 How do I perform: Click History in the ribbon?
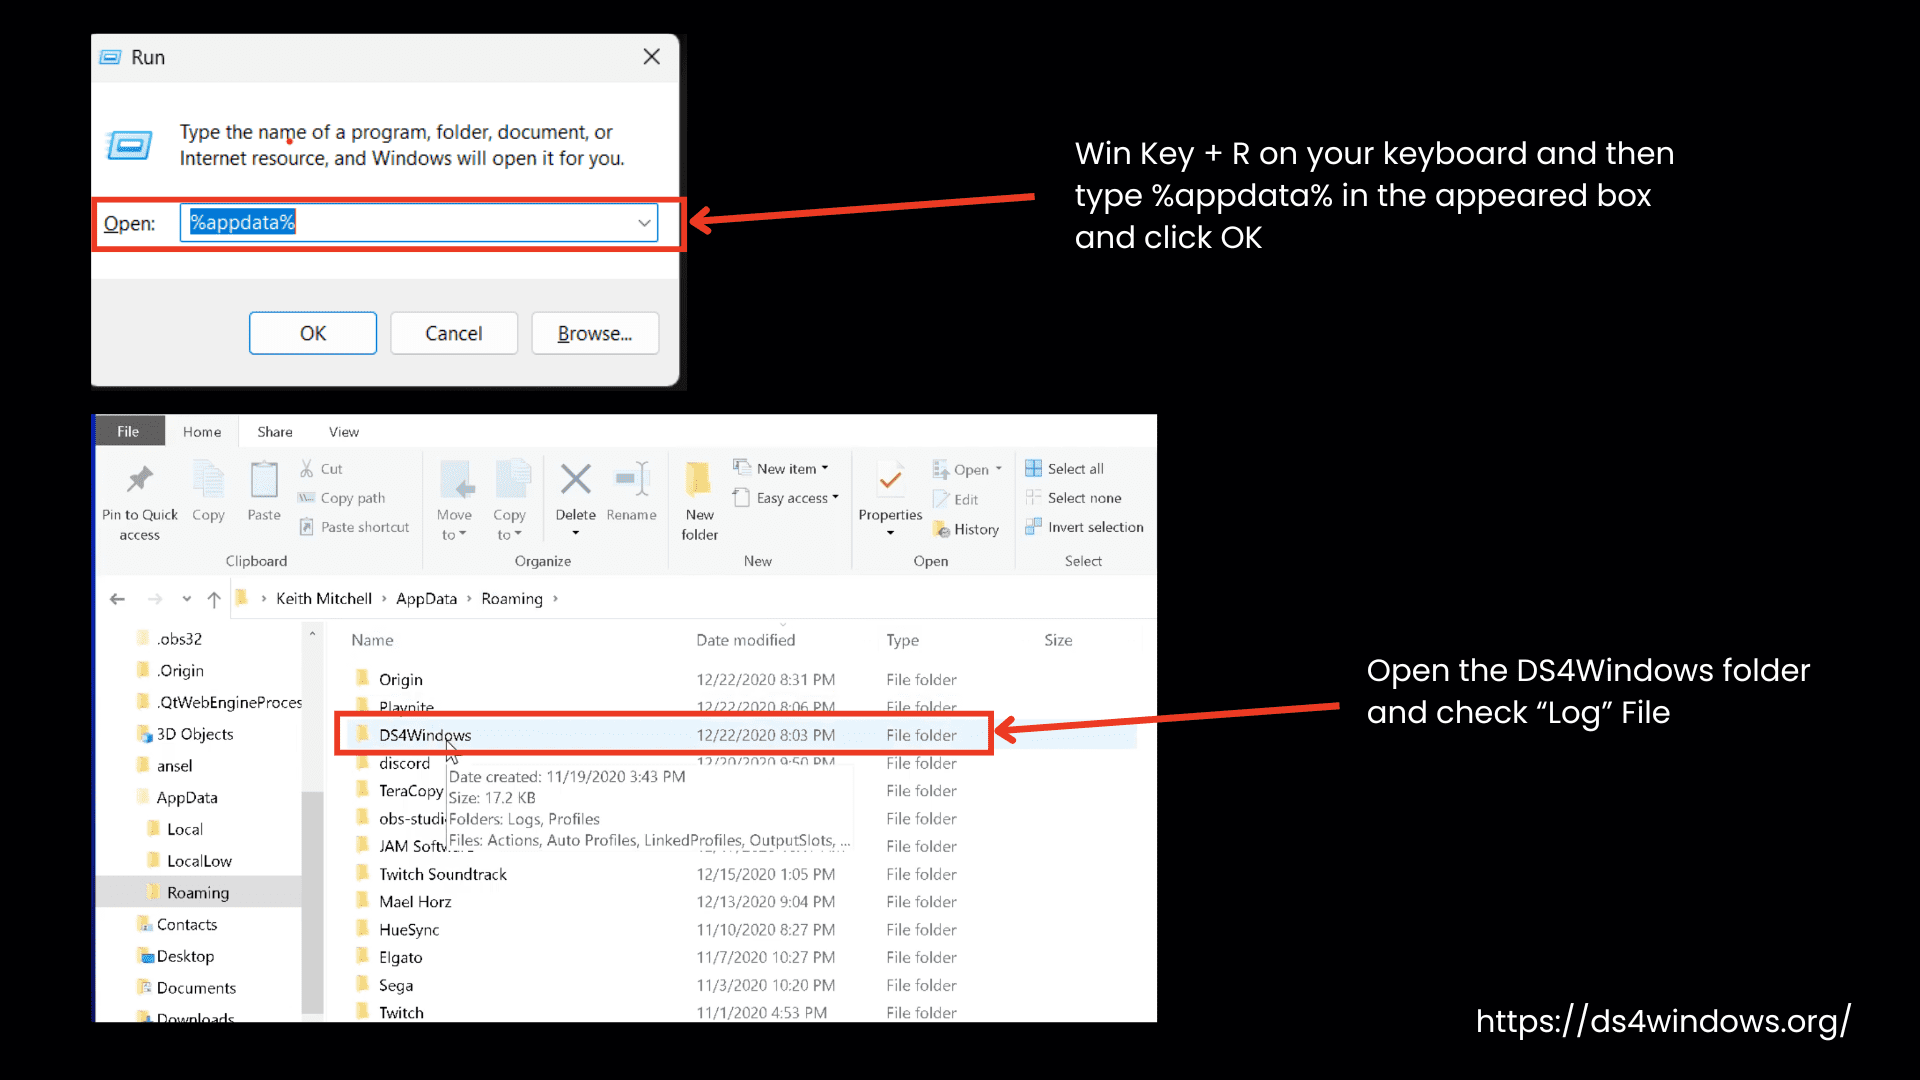[x=966, y=529]
